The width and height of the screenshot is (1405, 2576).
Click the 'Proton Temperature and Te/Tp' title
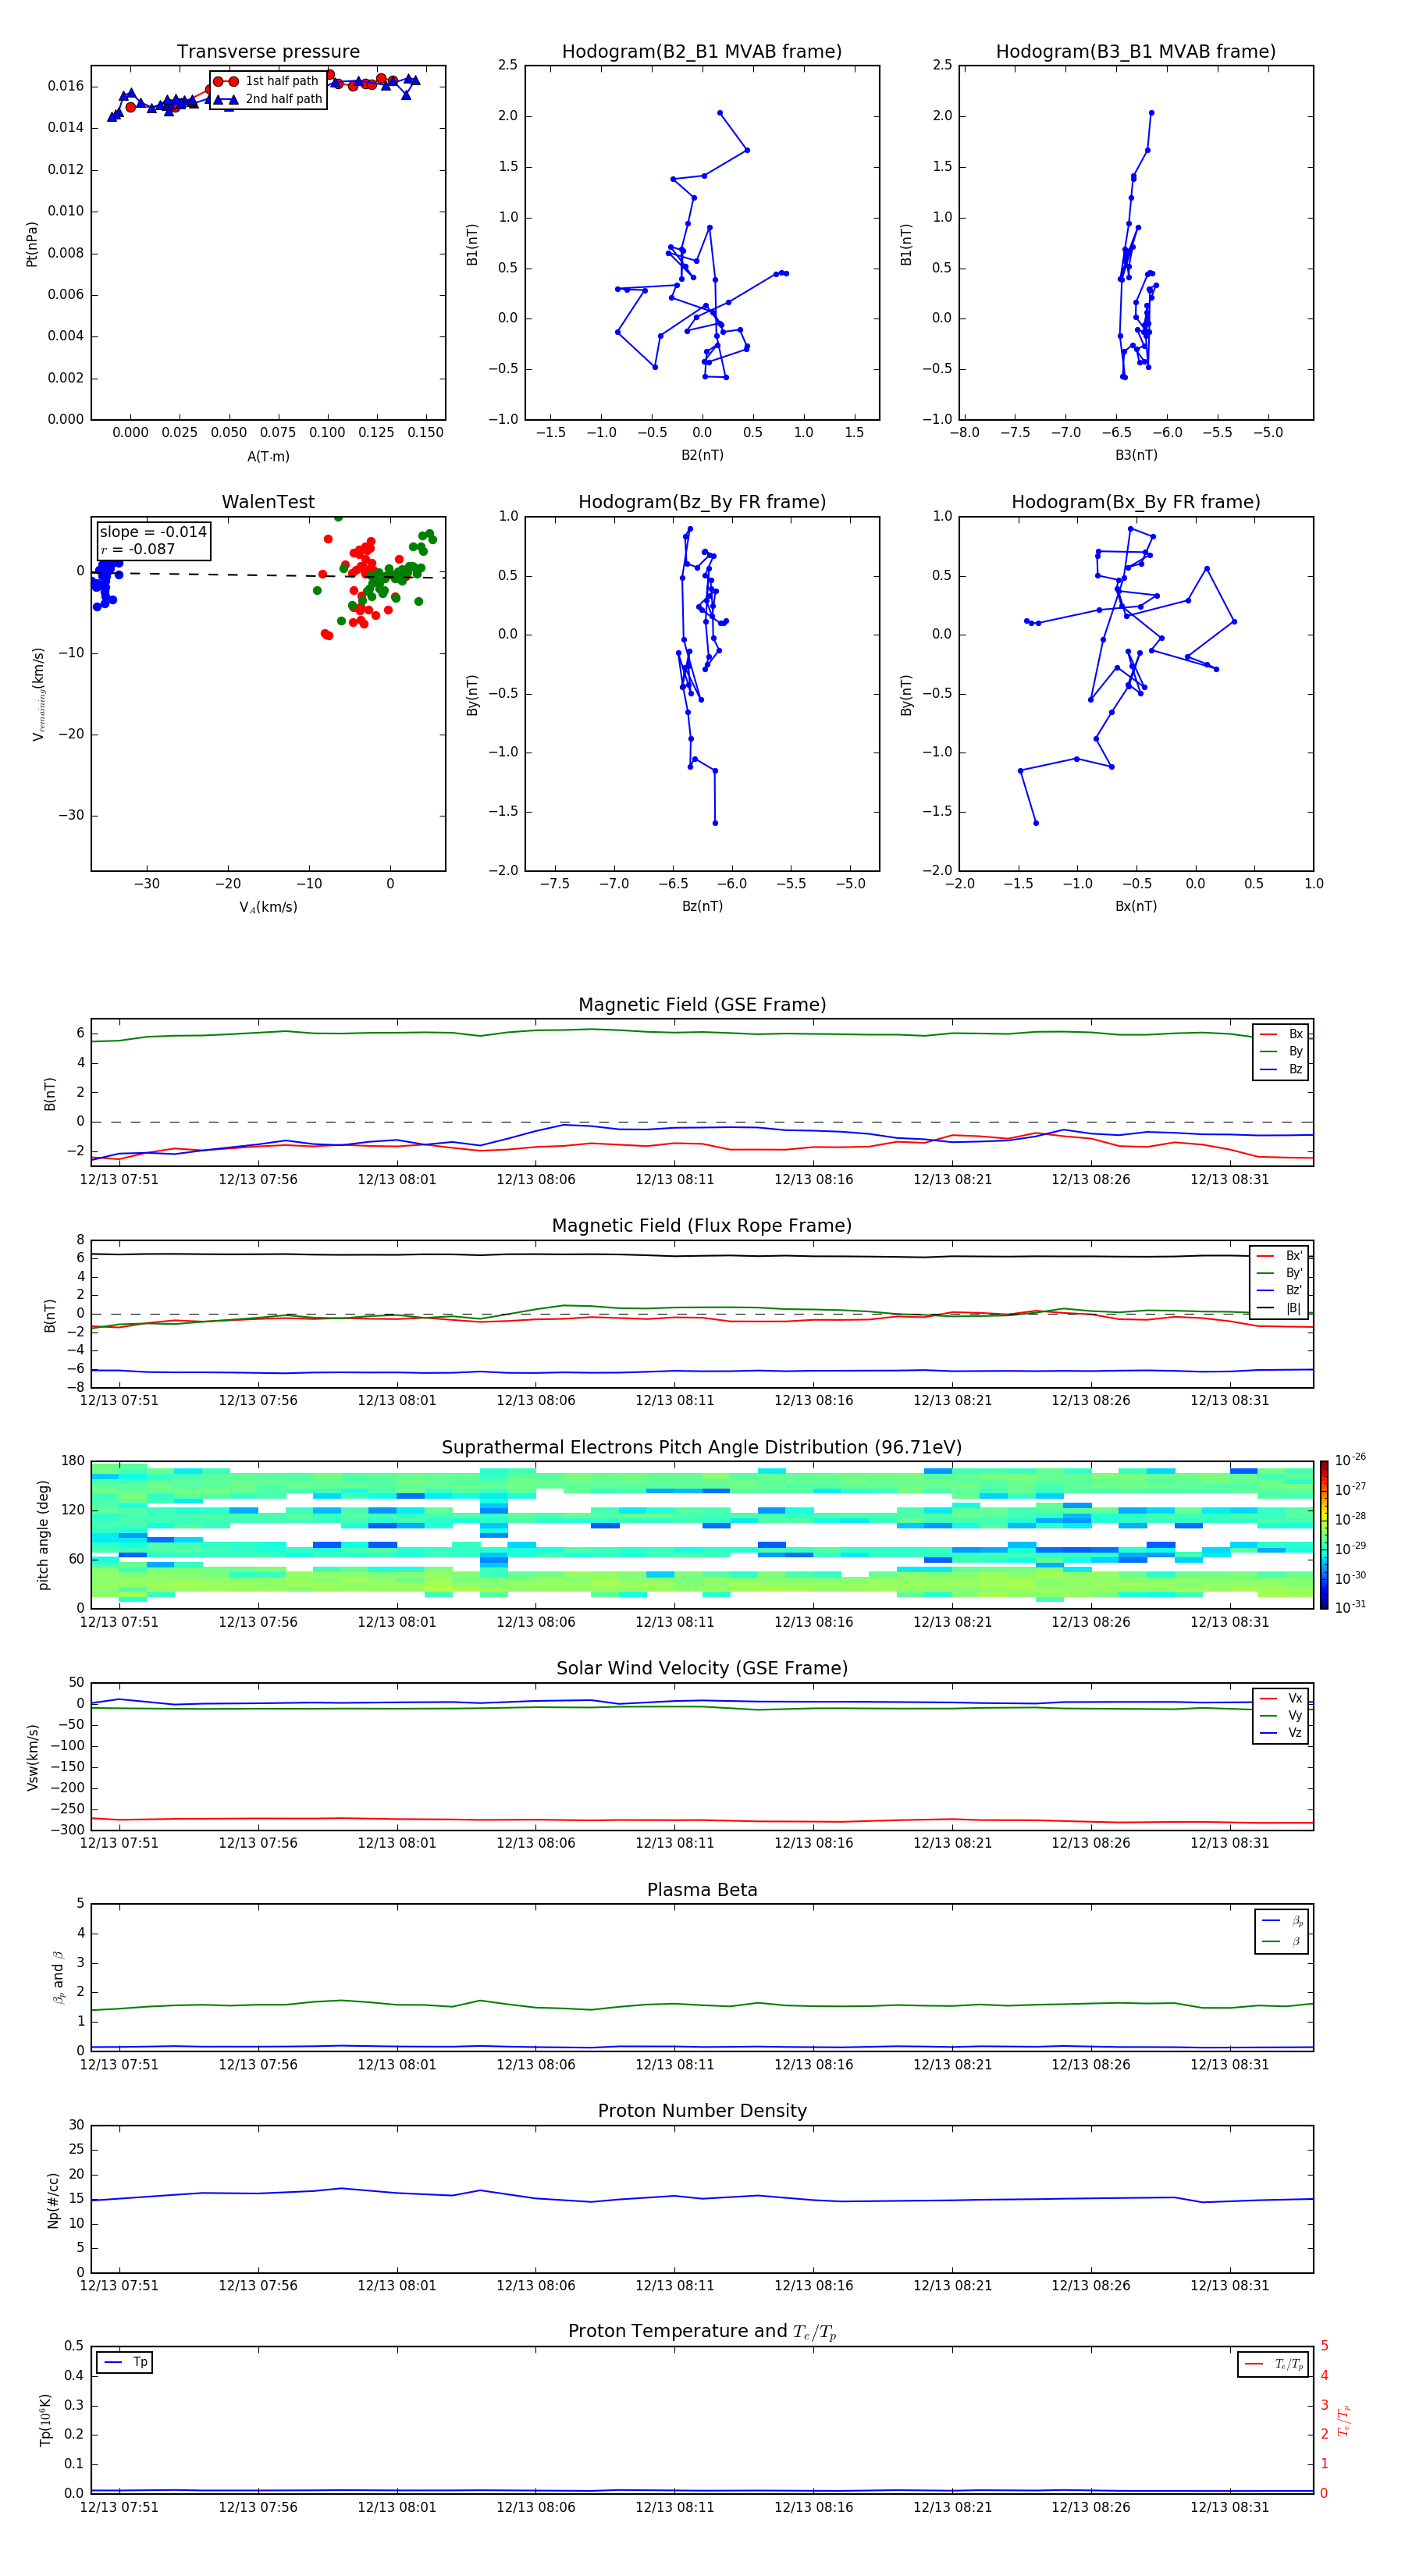point(702,2331)
